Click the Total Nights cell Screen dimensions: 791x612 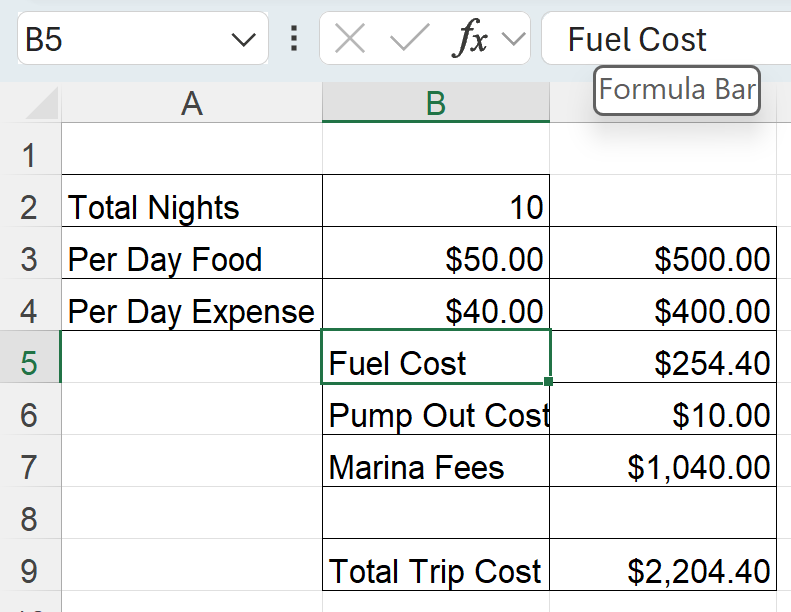(192, 207)
